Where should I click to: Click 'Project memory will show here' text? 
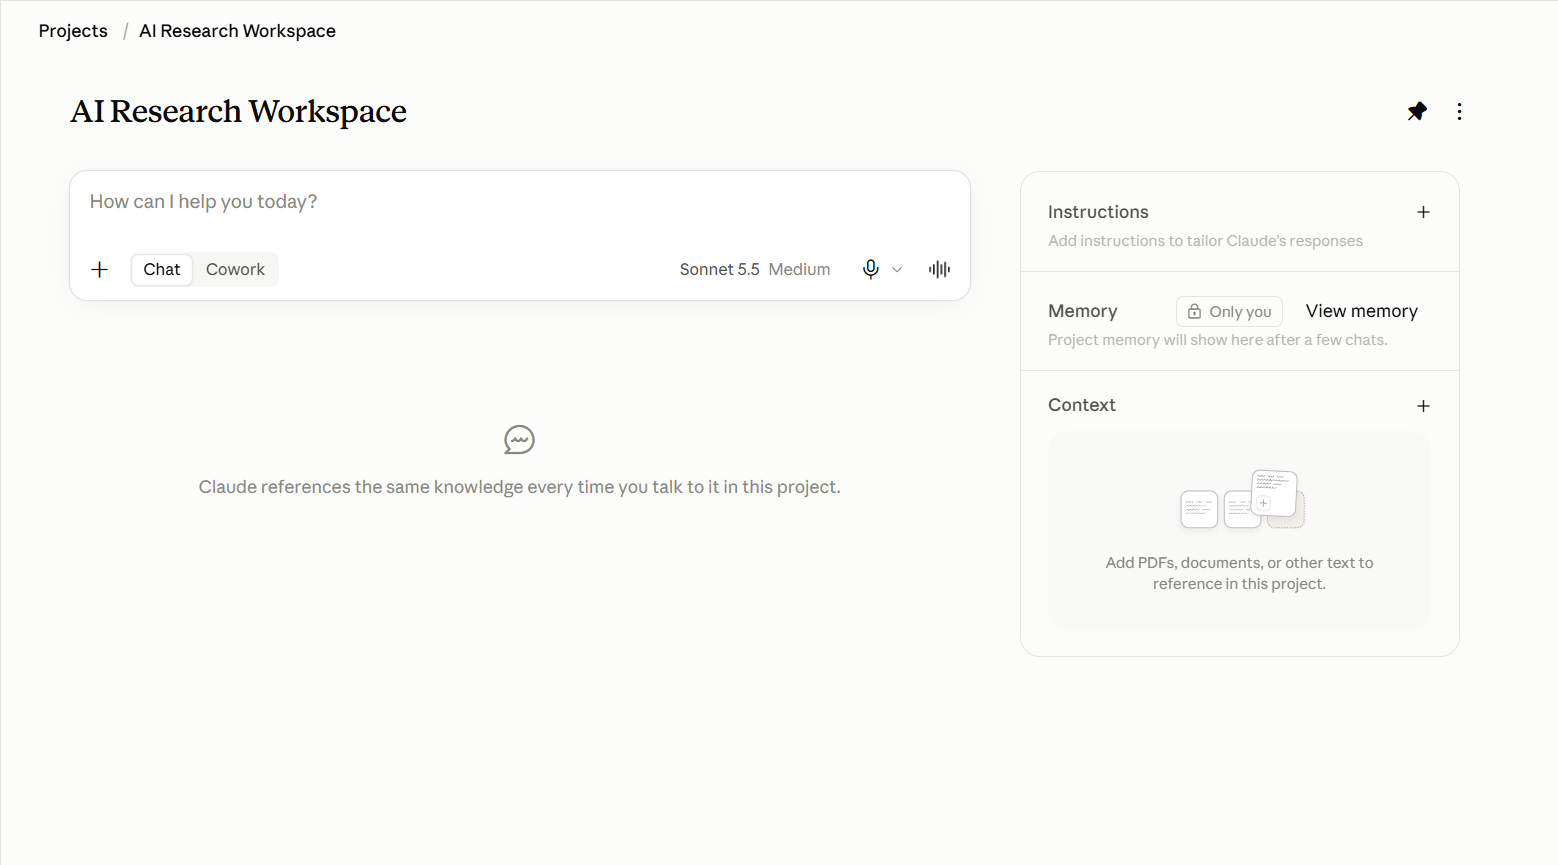(1217, 340)
